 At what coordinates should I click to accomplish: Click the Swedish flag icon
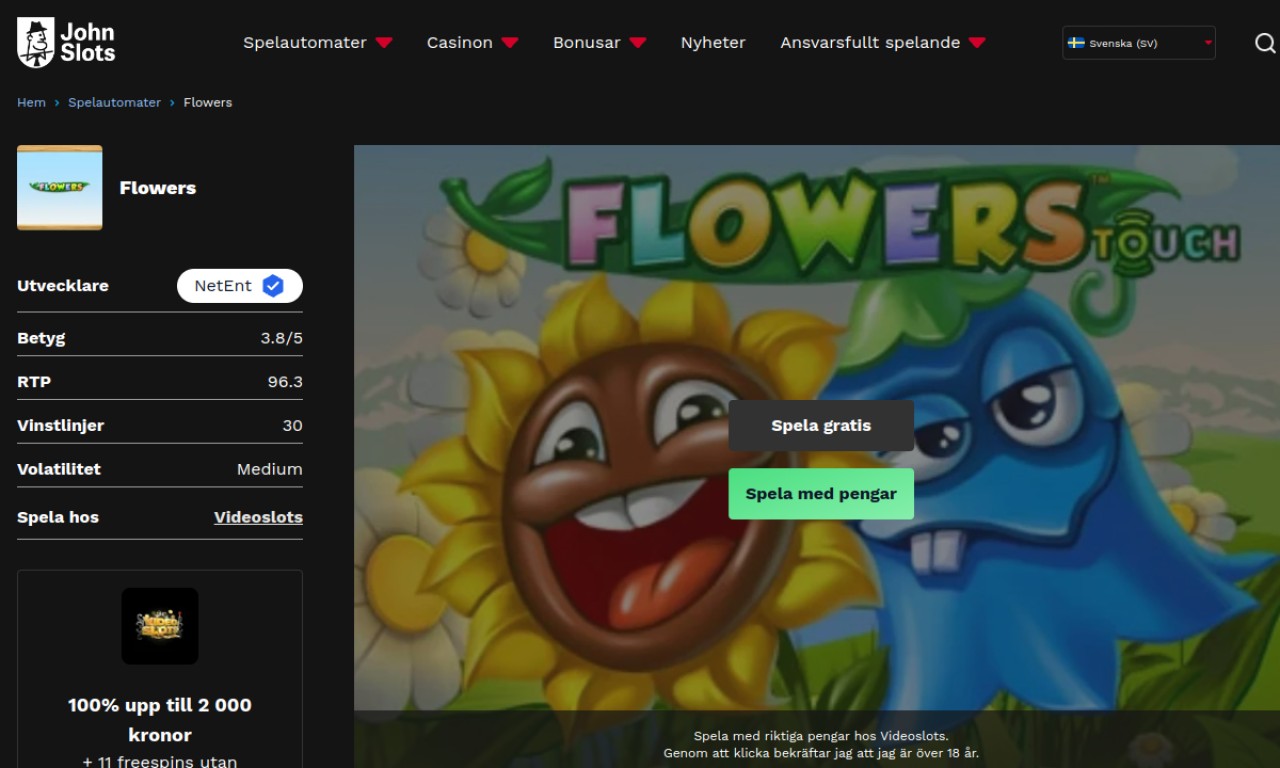[x=1076, y=43]
